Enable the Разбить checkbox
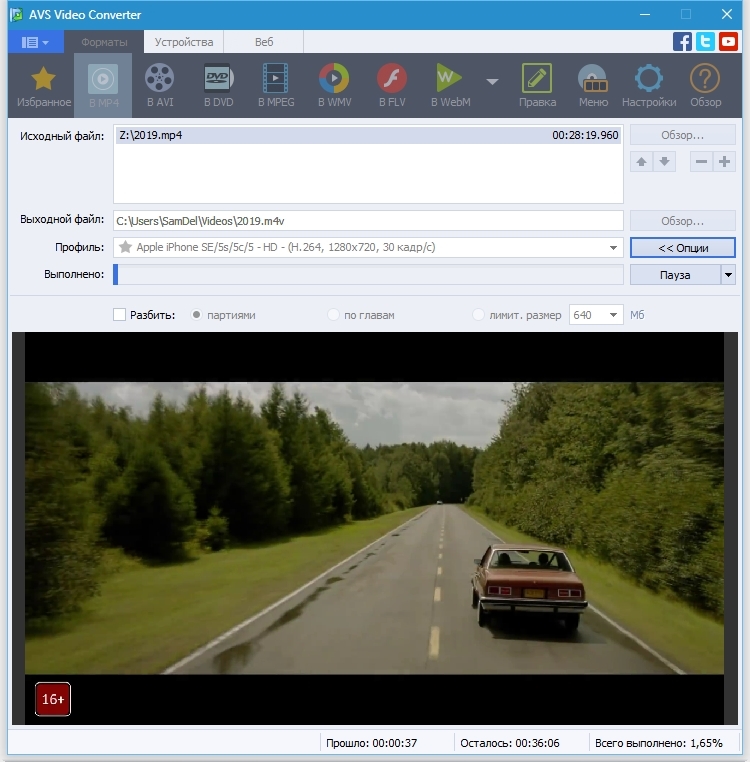750x762 pixels. (x=120, y=315)
